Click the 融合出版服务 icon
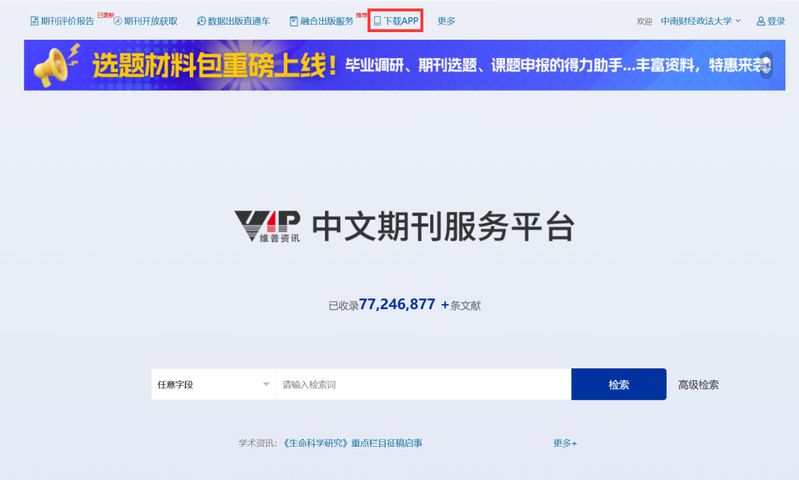The image size is (799, 480). click(293, 21)
